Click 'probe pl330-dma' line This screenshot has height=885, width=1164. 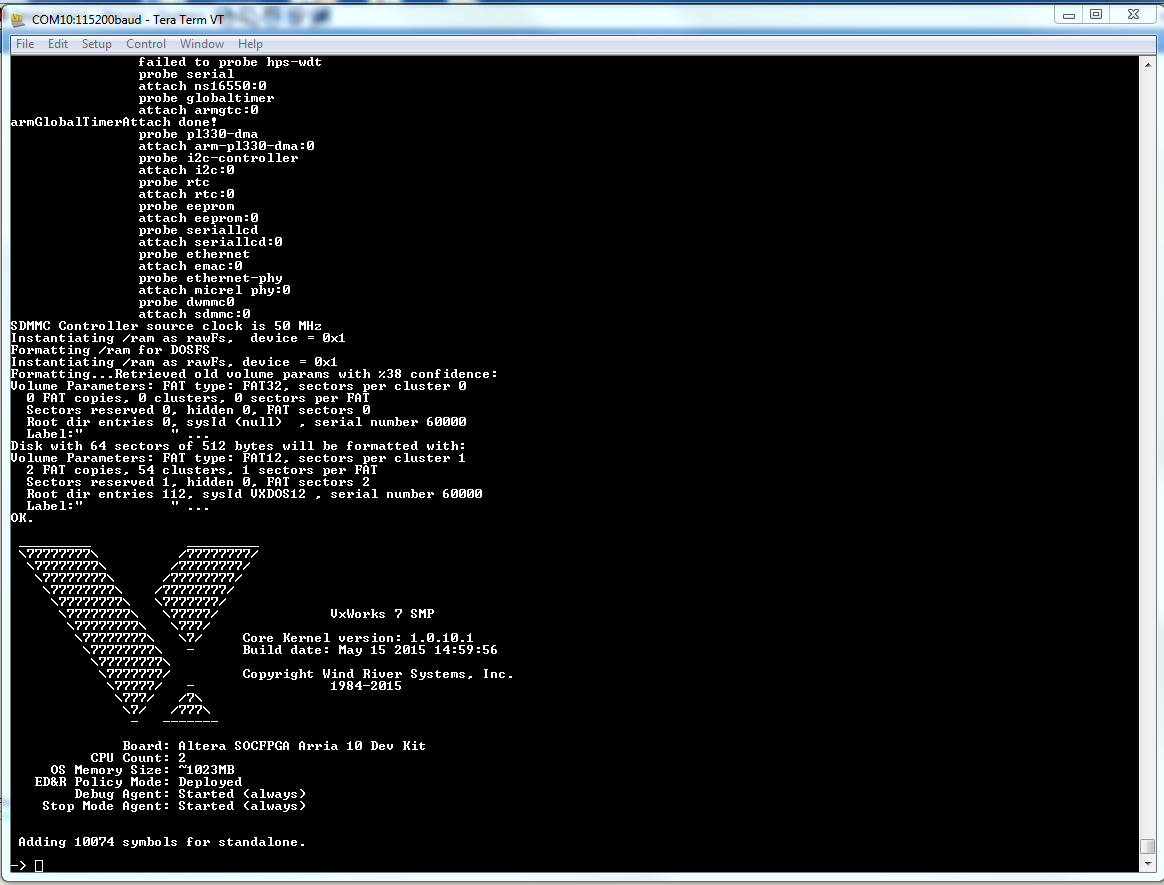198,134
